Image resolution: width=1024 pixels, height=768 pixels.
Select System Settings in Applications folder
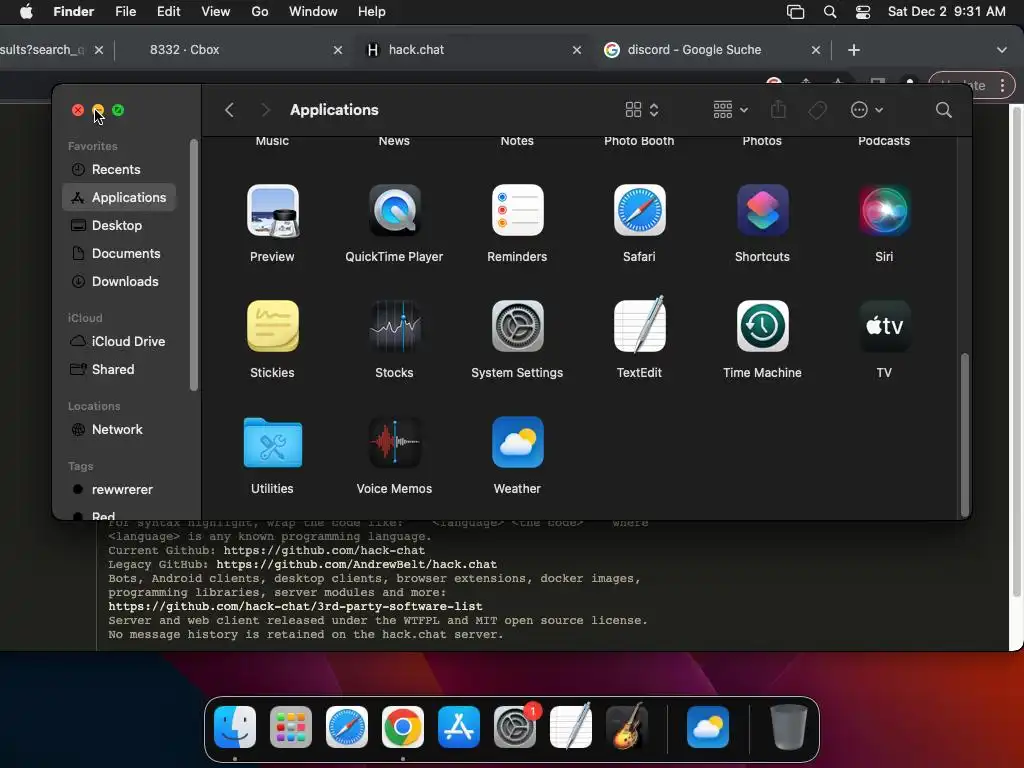click(517, 326)
